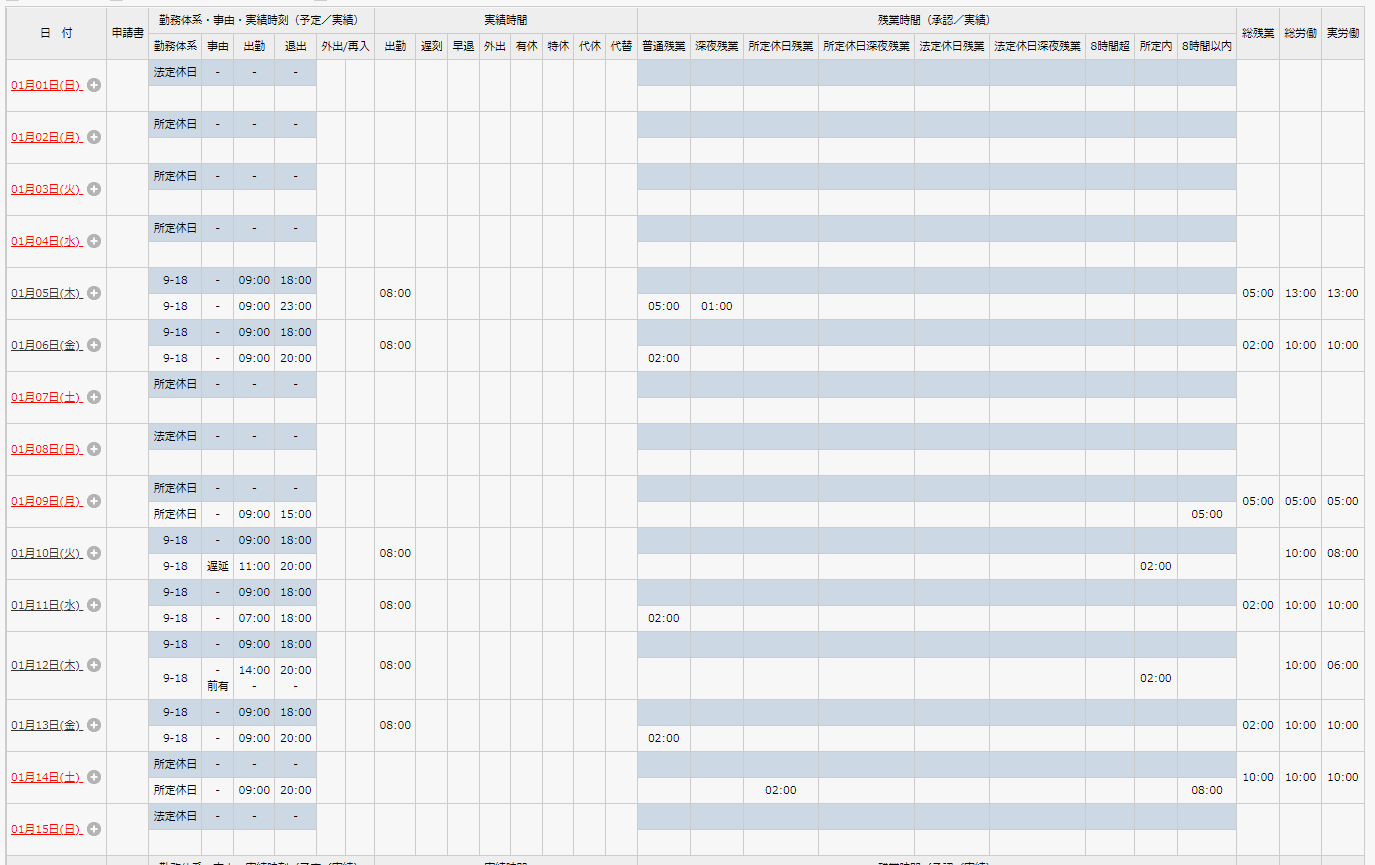The width and height of the screenshot is (1375, 865).
Task: Select the 23:00 clock-out time cell
Action: [295, 306]
